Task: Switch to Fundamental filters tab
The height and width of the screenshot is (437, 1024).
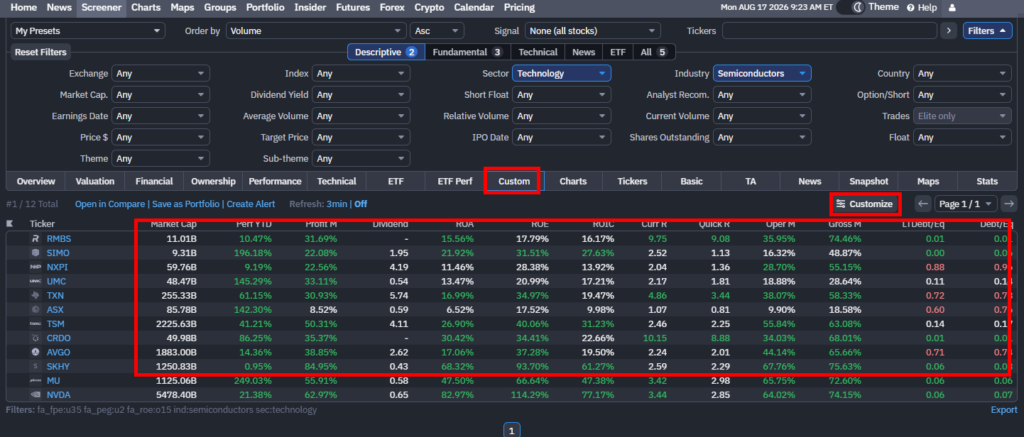Action: click(468, 52)
